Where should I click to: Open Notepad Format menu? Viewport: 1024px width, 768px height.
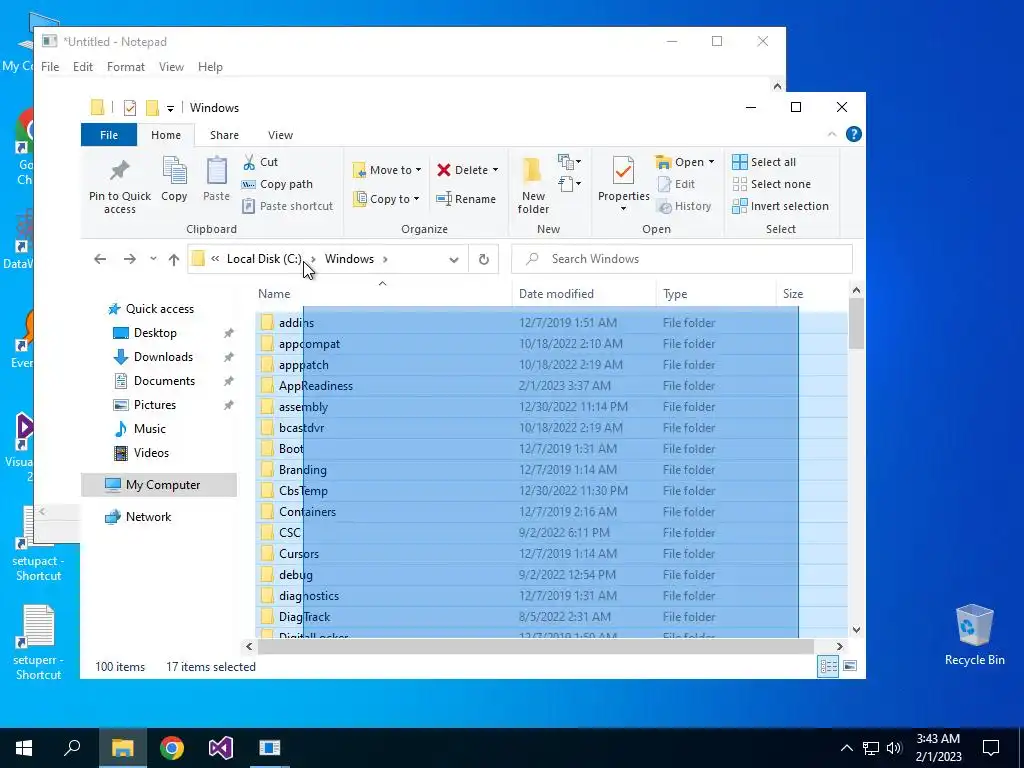point(125,67)
